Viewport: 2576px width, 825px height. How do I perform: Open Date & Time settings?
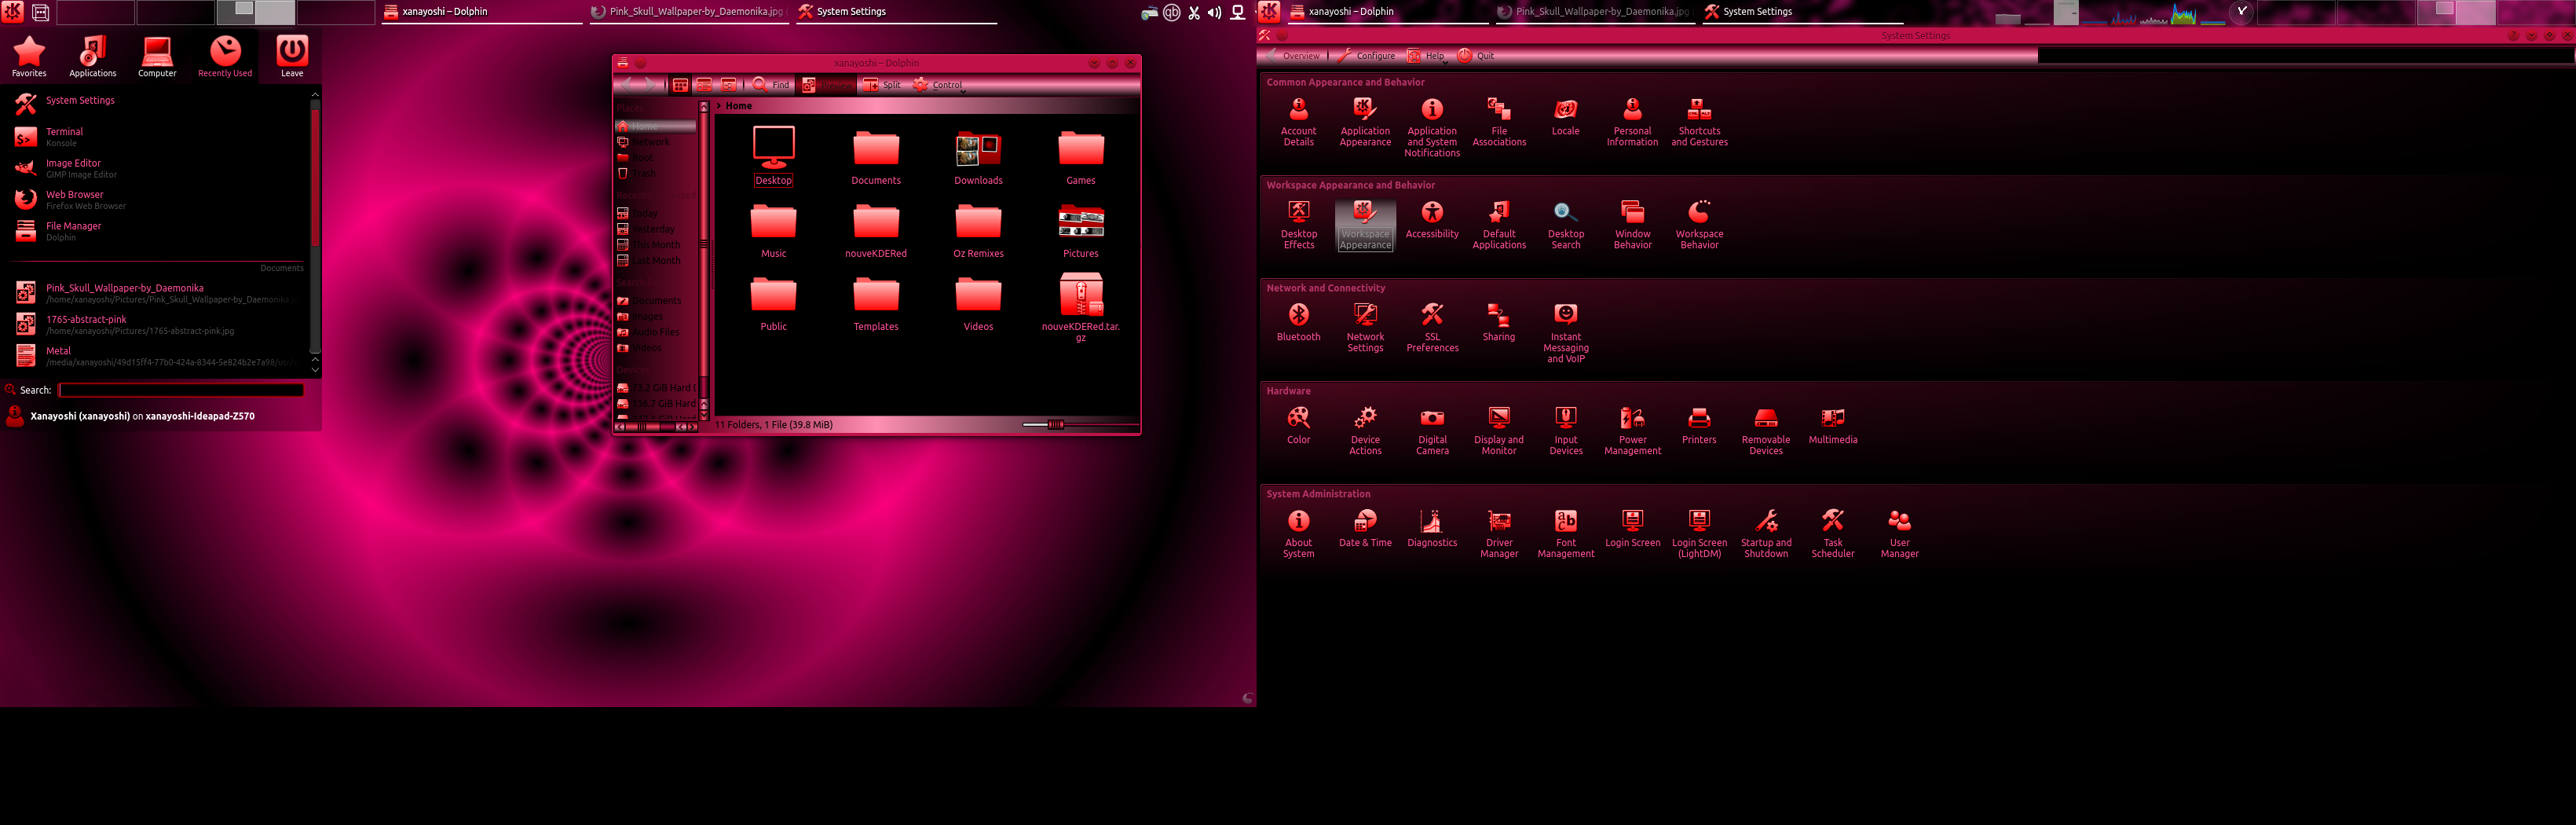coord(1365,529)
